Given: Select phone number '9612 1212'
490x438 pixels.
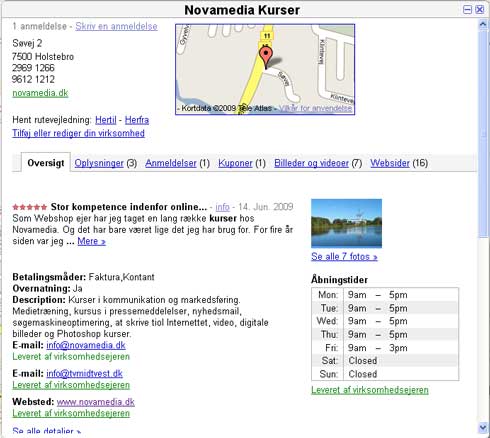Looking at the screenshot, I should point(33,79).
